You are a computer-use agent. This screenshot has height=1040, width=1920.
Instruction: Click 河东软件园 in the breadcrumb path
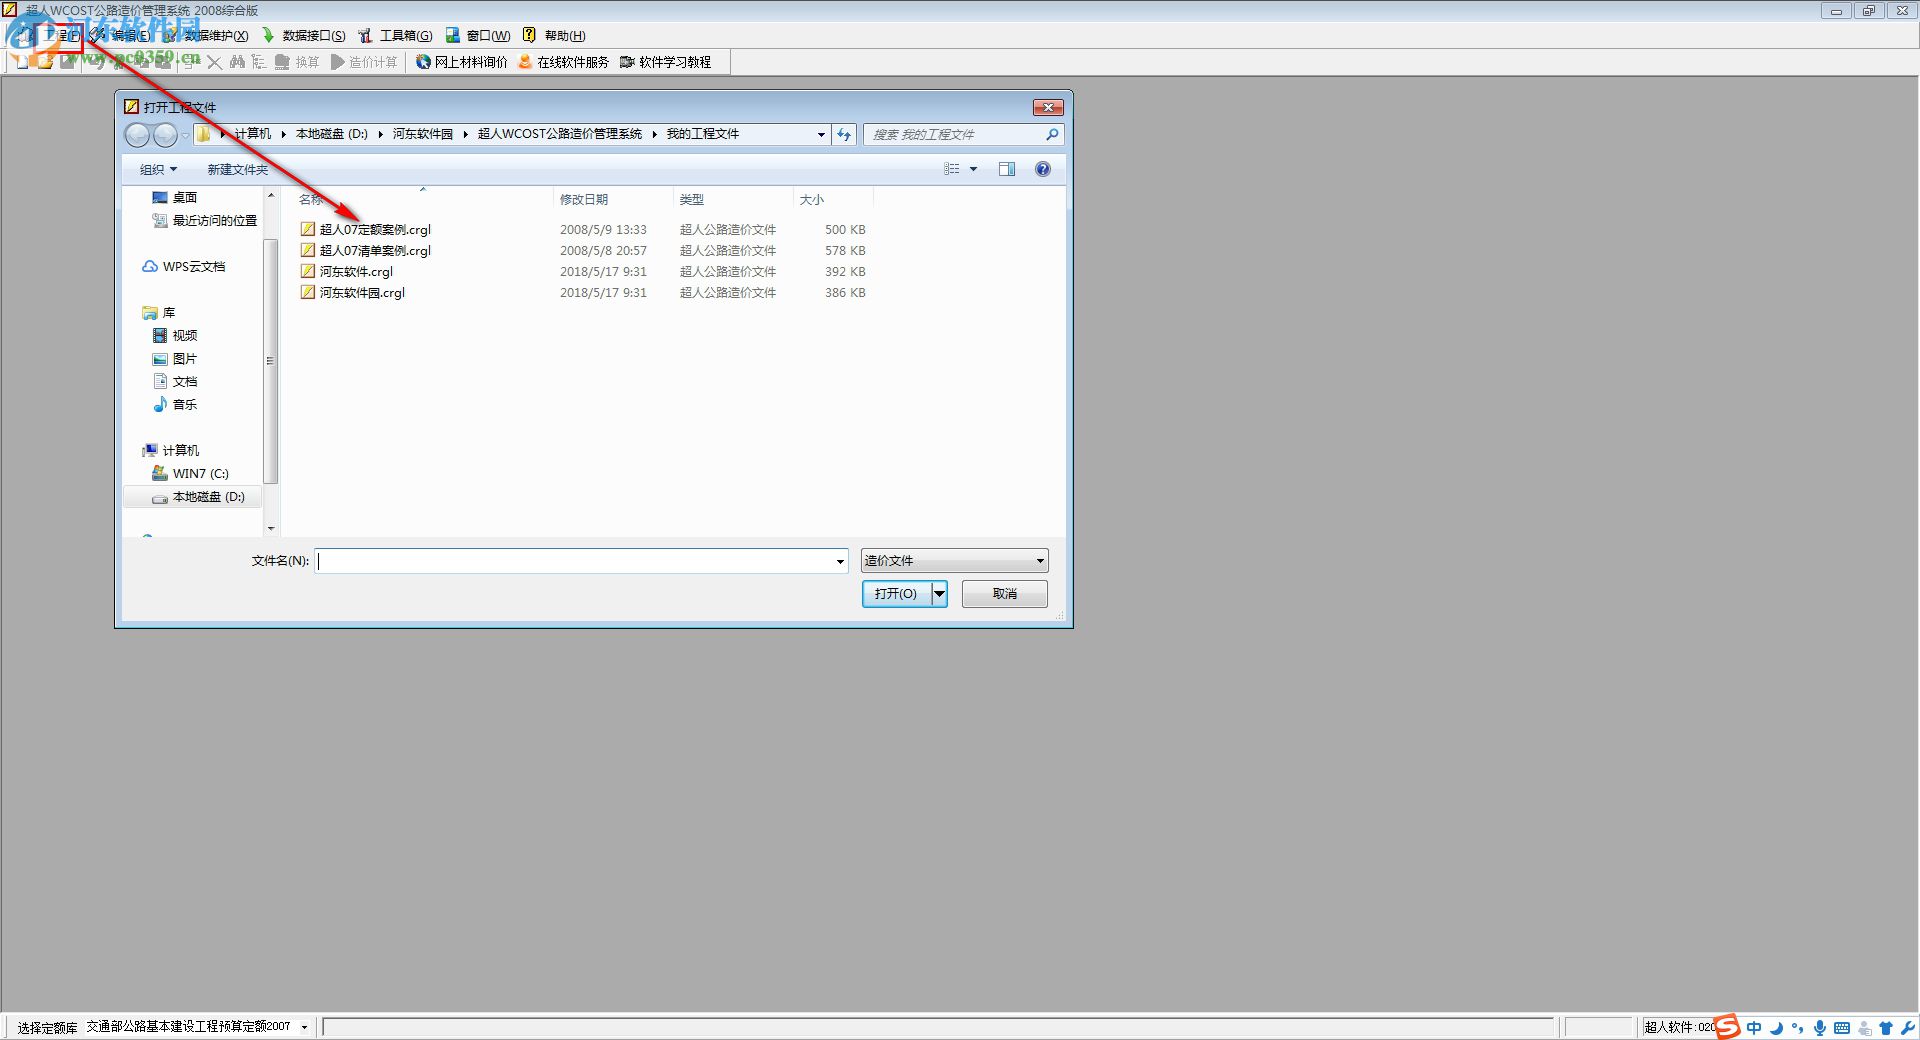coord(423,134)
